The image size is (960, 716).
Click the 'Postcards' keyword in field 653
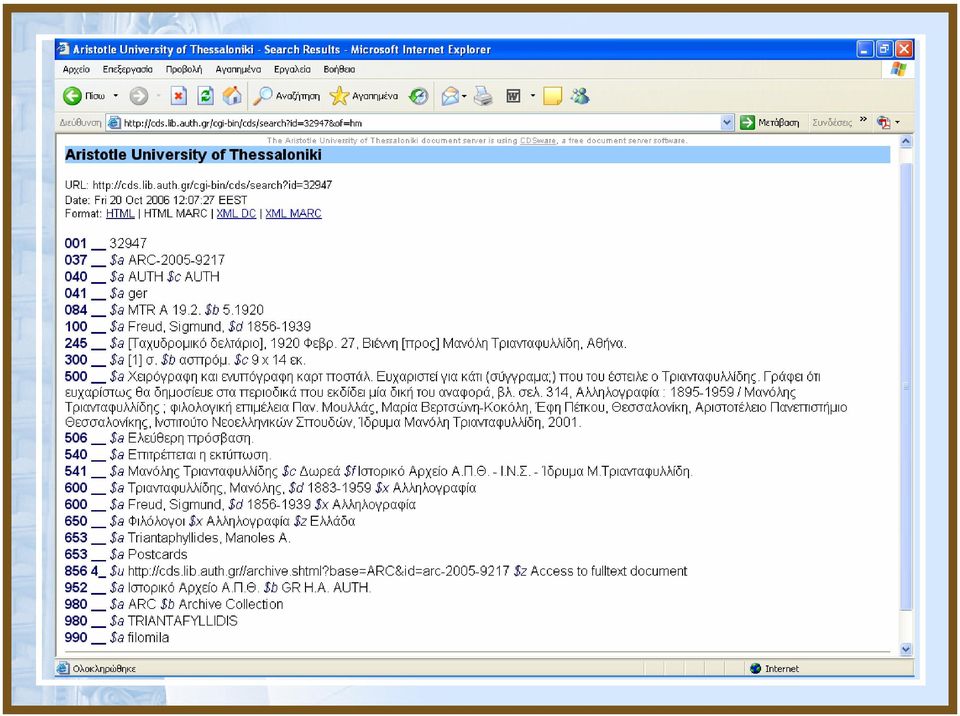click(157, 554)
